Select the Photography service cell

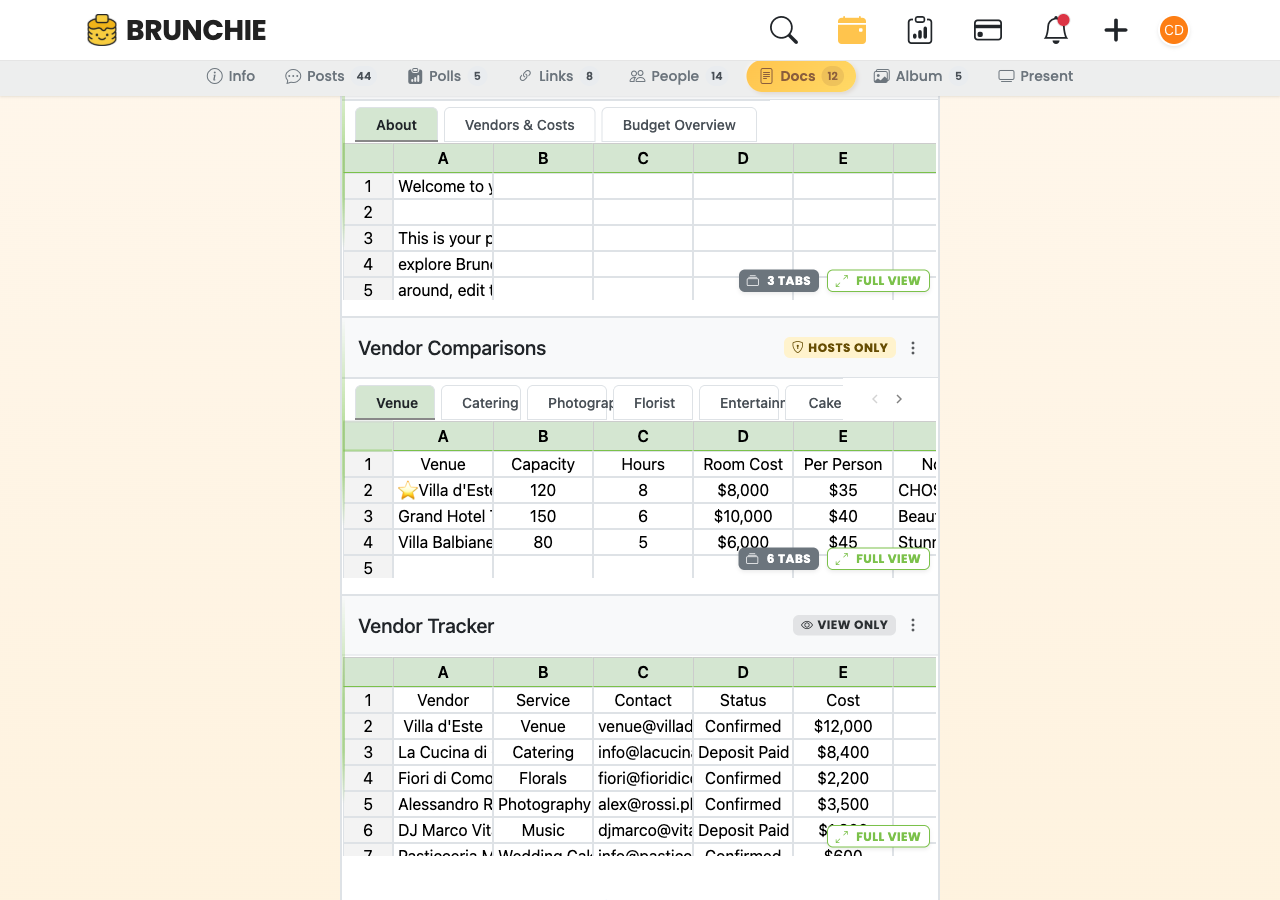[543, 804]
